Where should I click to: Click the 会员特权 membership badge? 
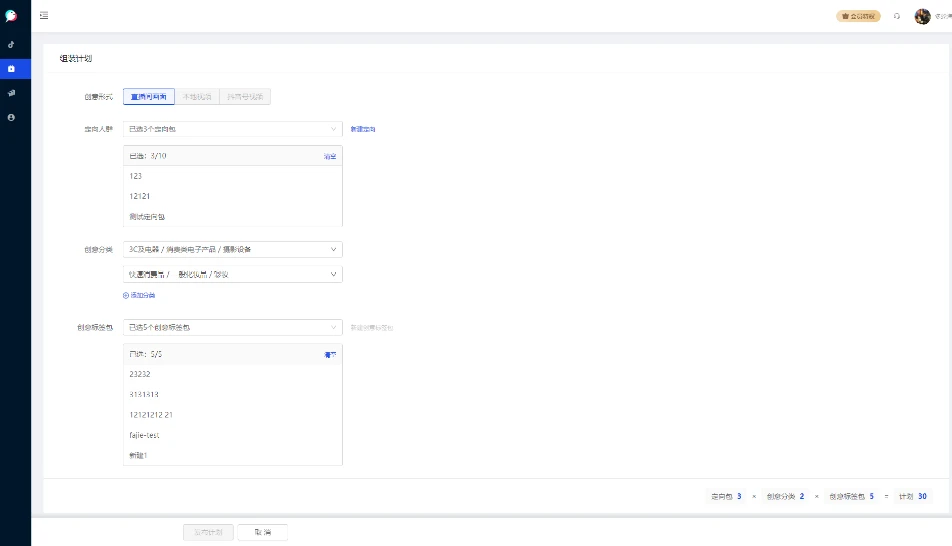pyautogui.click(x=858, y=16)
